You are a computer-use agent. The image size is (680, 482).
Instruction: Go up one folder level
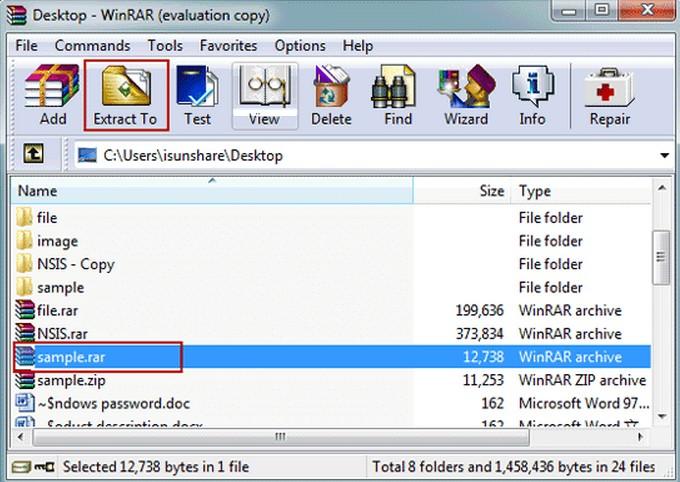pos(34,155)
